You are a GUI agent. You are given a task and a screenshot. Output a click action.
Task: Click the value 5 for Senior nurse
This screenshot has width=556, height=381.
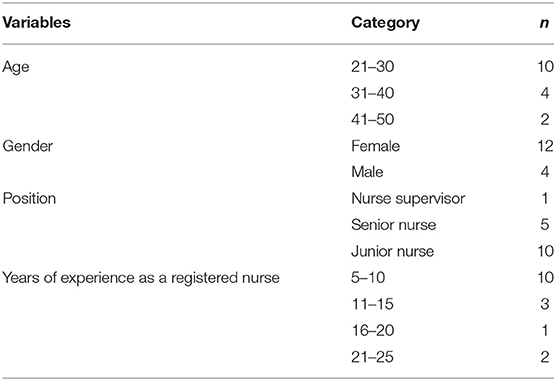(x=545, y=225)
